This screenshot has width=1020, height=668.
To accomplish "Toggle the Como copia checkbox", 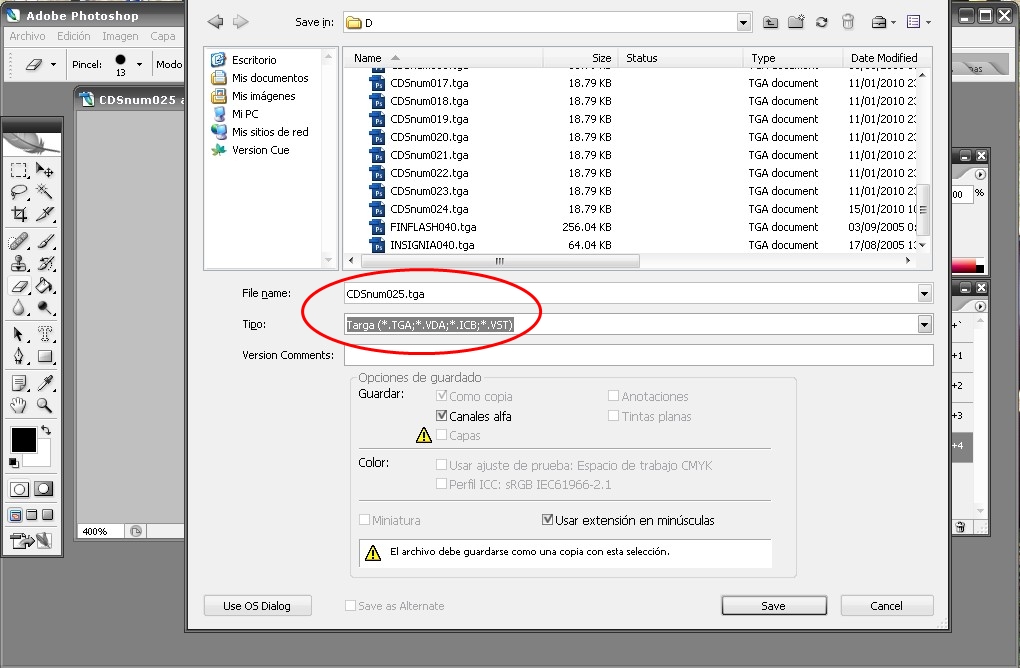I will pos(442,395).
